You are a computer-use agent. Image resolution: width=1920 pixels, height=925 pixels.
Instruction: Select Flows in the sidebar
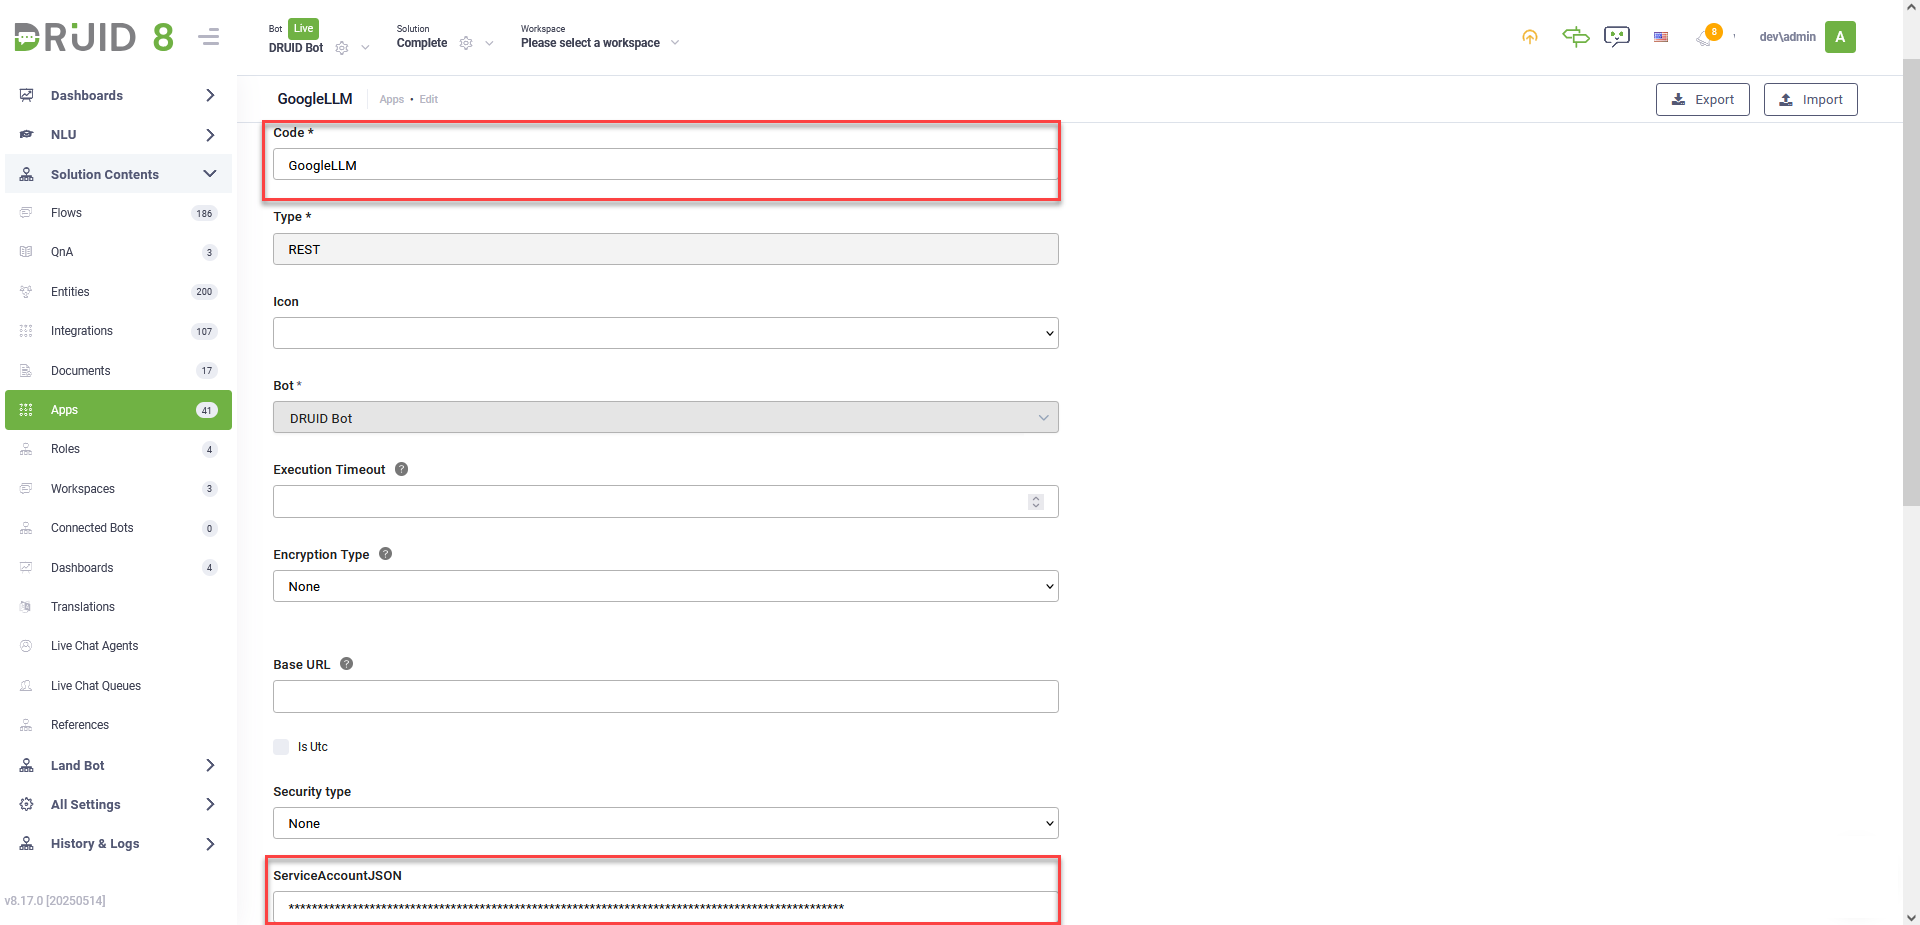pyautogui.click(x=66, y=213)
